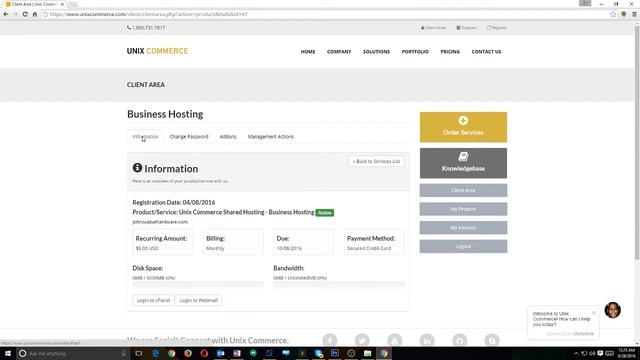
Task: Open the SOLUTIONS navigation item
Action: 376,52
